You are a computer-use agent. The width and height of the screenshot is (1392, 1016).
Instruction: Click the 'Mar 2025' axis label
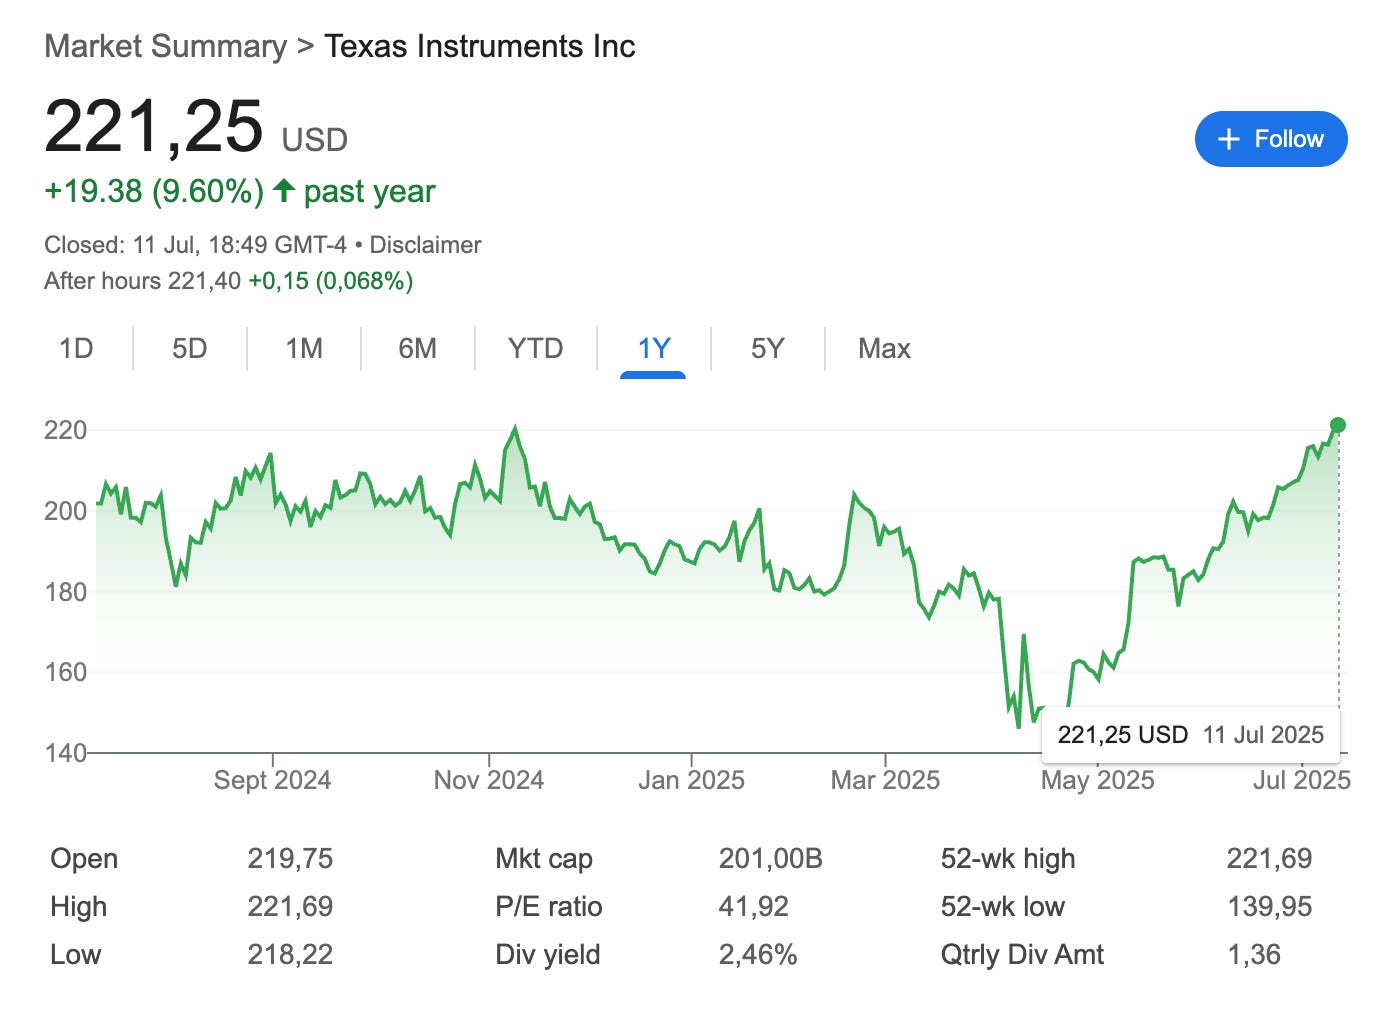coord(885,781)
